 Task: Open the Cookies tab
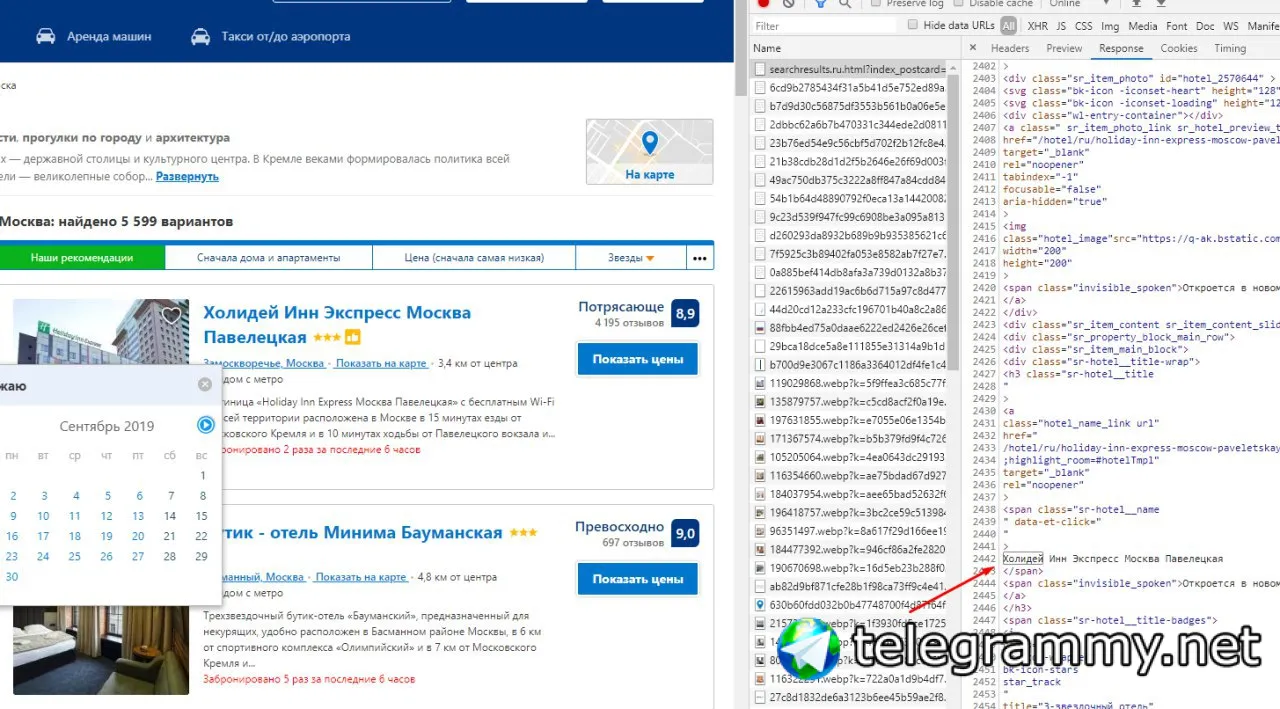pos(1179,48)
